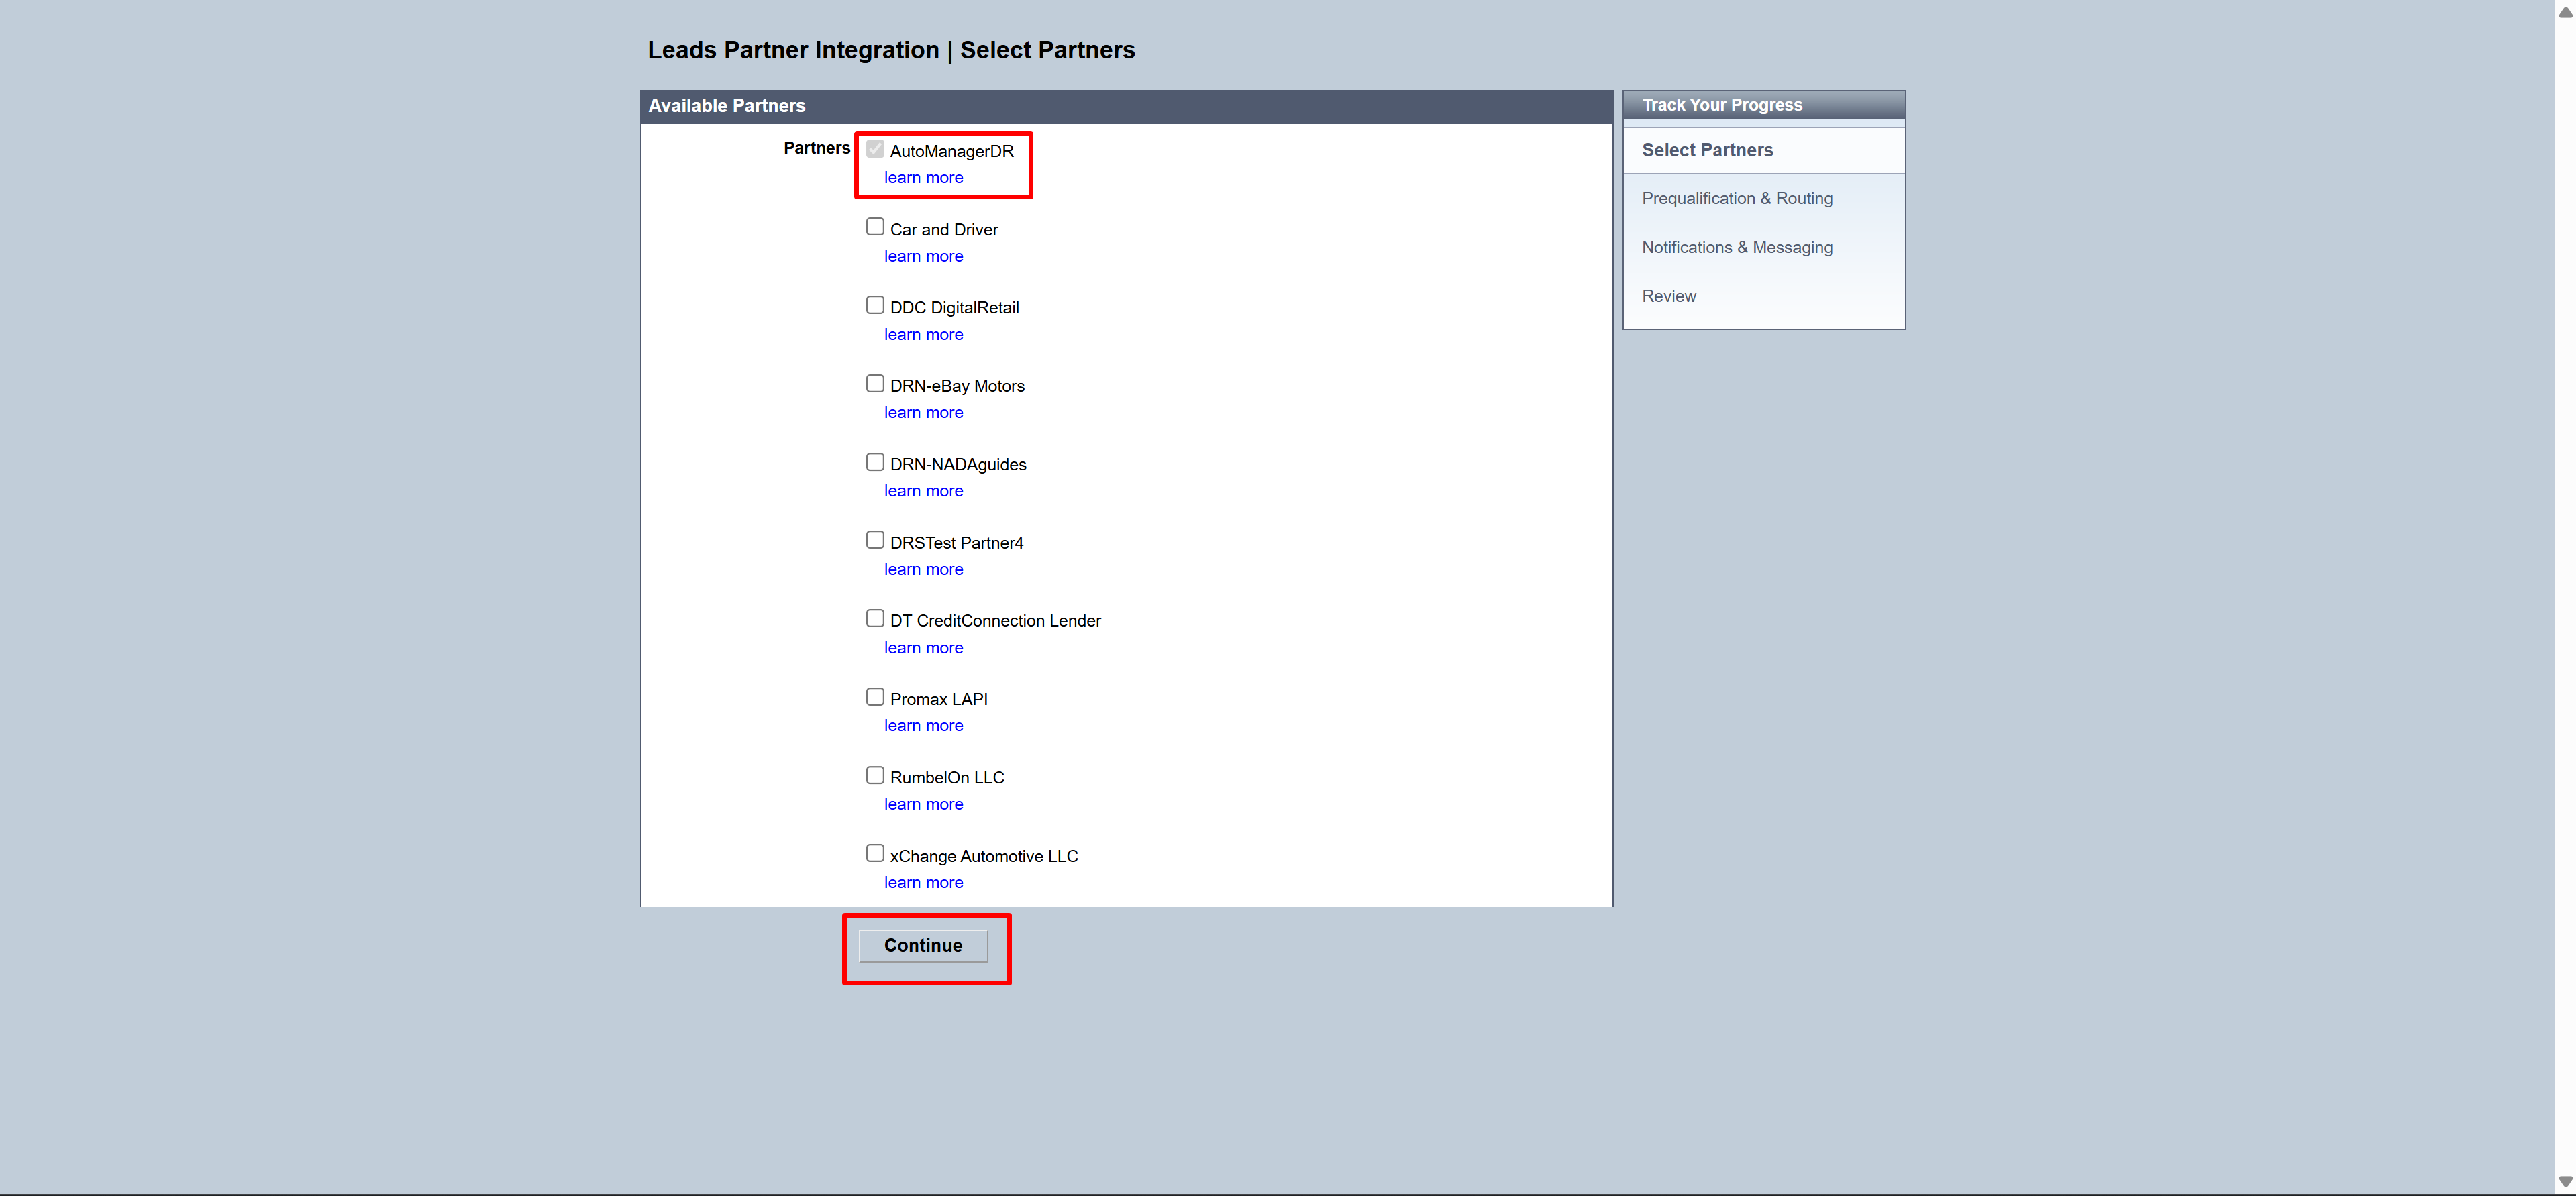Click the Partners field label
This screenshot has height=1196, width=2576.
(816, 148)
